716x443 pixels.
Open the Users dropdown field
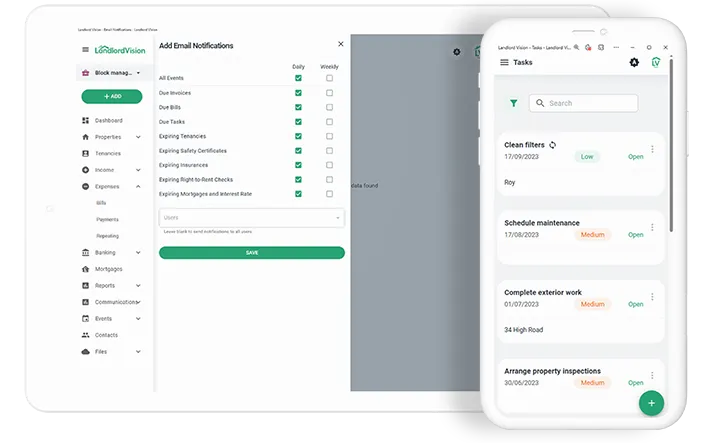point(252,218)
